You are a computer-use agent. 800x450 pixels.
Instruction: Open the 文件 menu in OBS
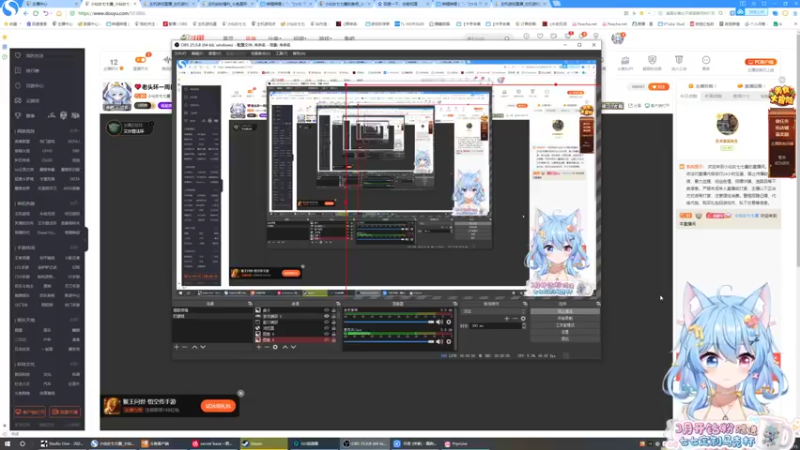point(180,53)
